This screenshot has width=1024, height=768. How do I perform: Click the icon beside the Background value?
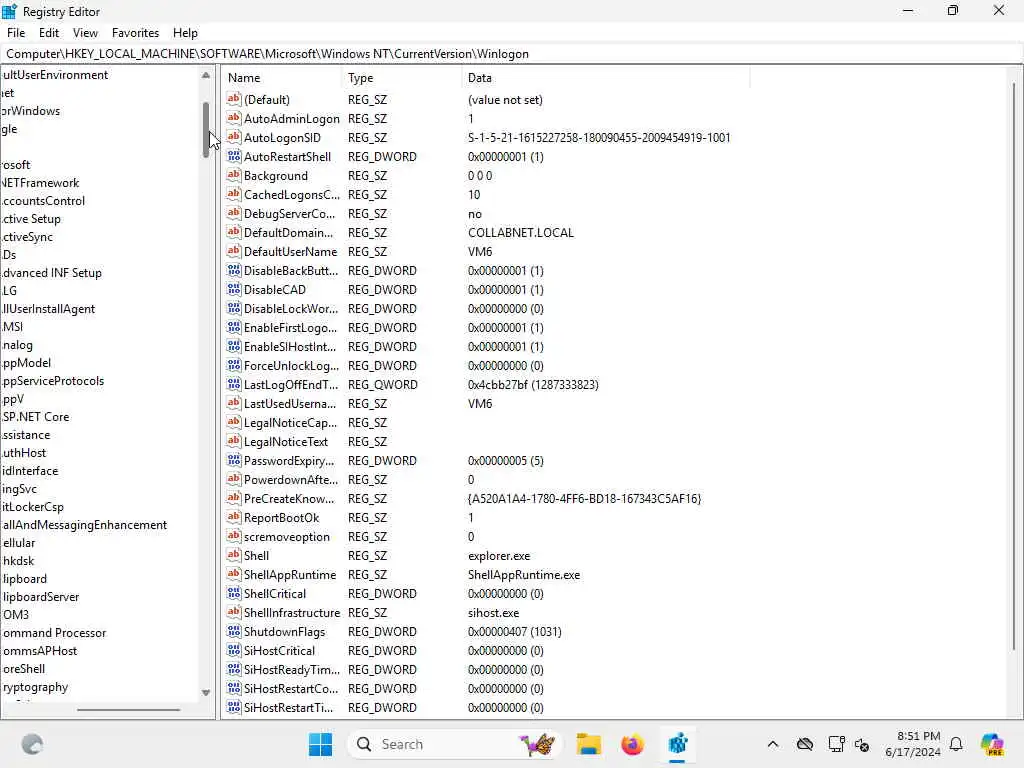point(234,175)
